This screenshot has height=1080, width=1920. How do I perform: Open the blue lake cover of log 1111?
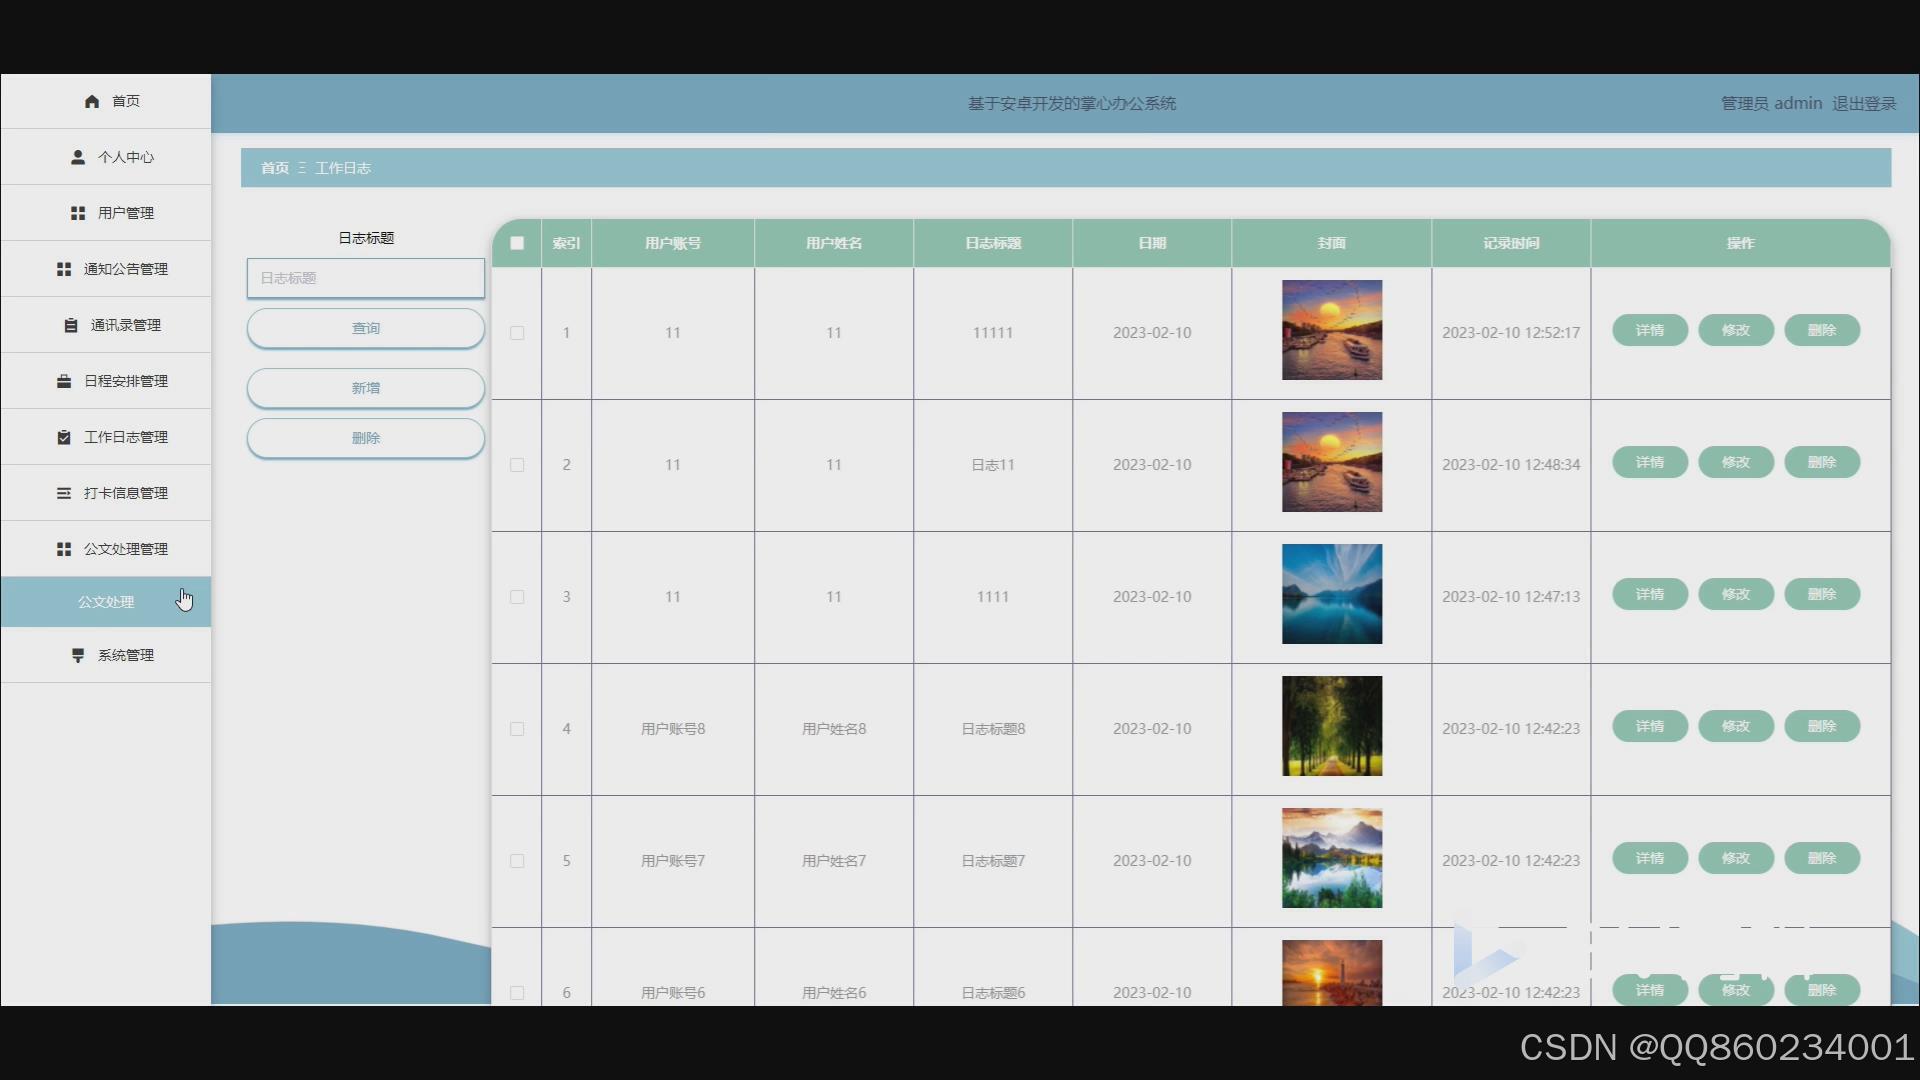click(1332, 594)
